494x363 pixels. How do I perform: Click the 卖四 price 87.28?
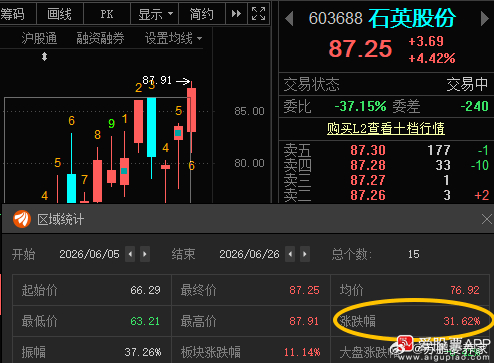tap(368, 165)
